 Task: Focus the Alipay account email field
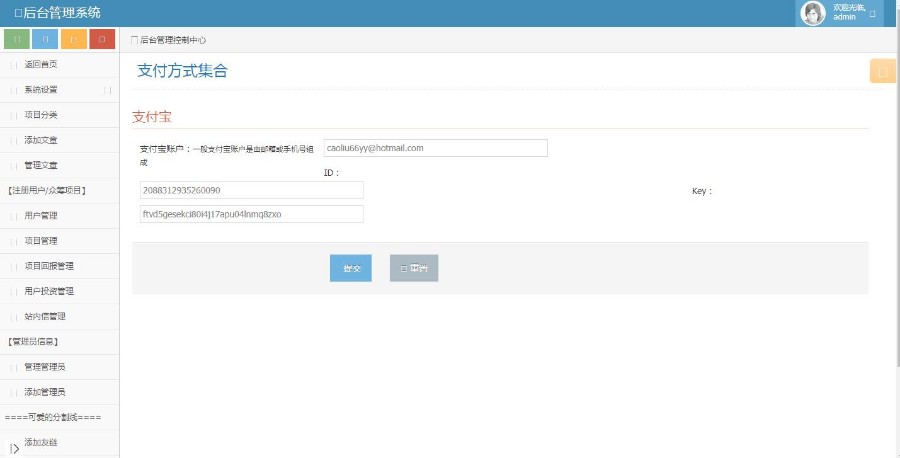436,148
